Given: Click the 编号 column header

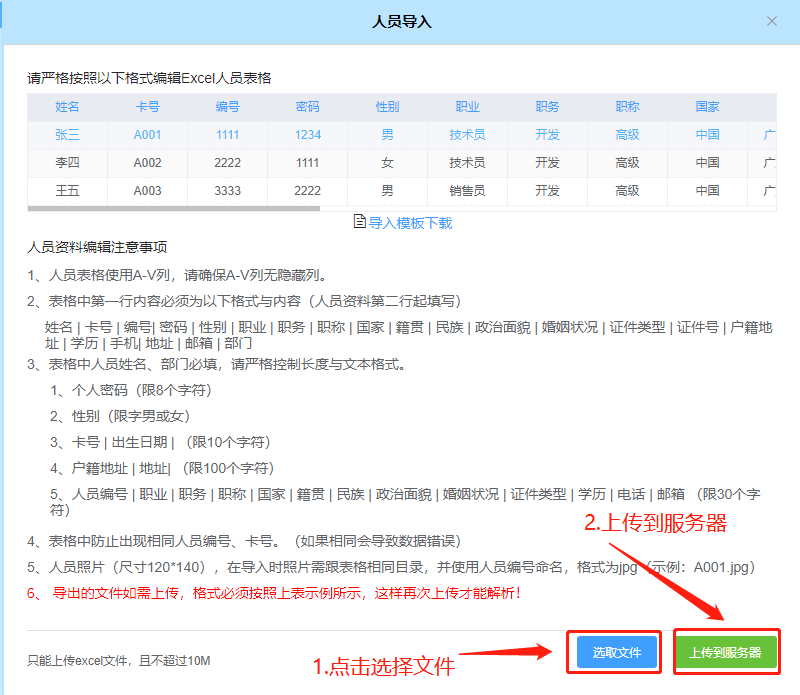Looking at the screenshot, I should click(227, 107).
